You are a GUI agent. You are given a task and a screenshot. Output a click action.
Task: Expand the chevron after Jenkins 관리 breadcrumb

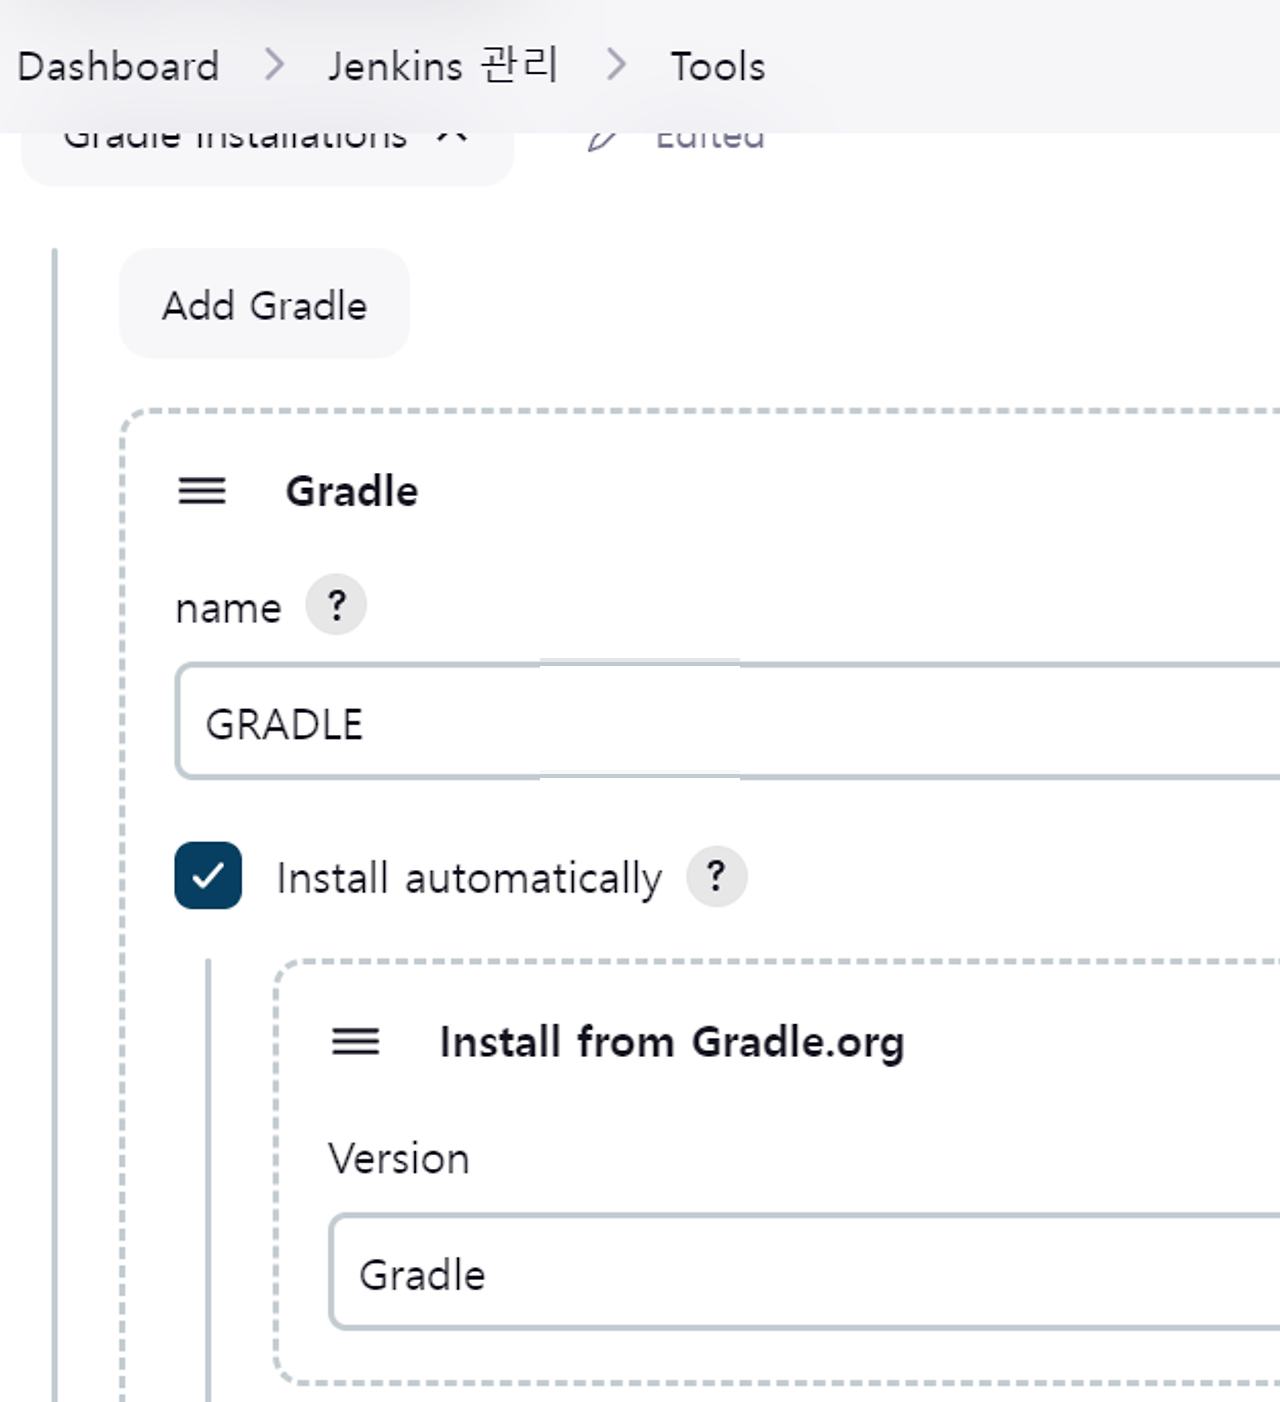pyautogui.click(x=616, y=66)
